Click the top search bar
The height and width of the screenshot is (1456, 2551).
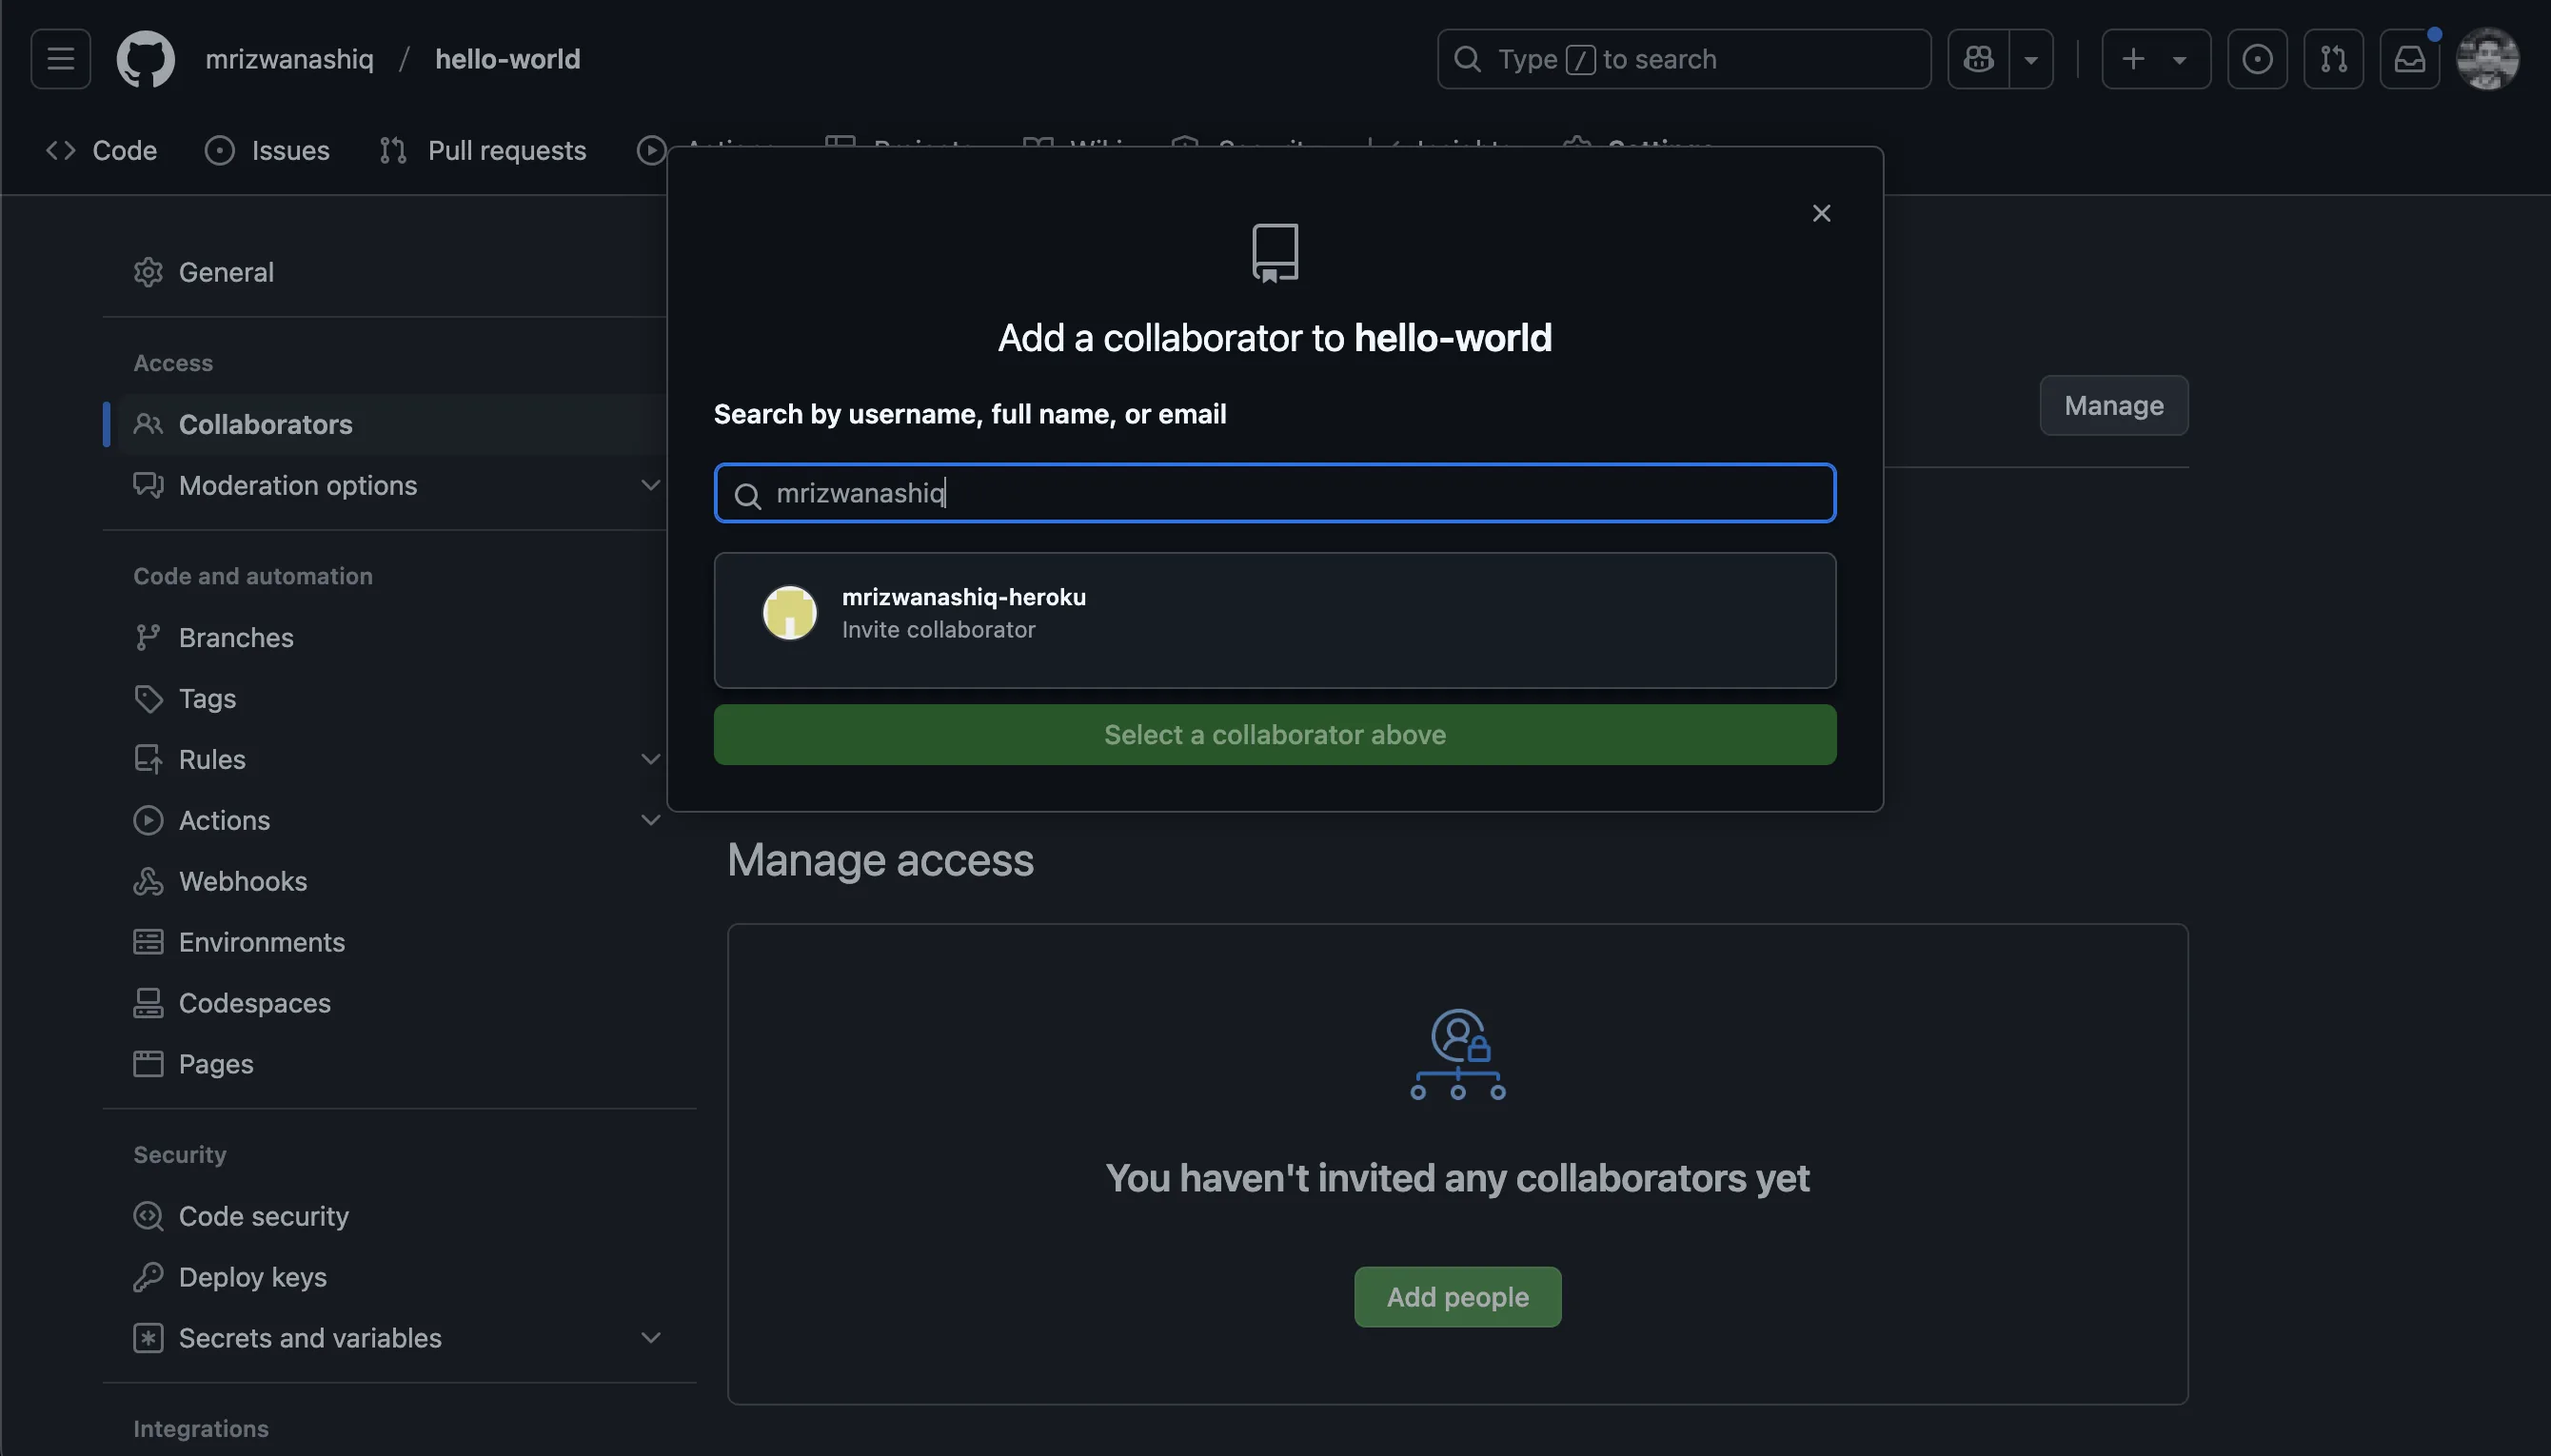[1684, 59]
